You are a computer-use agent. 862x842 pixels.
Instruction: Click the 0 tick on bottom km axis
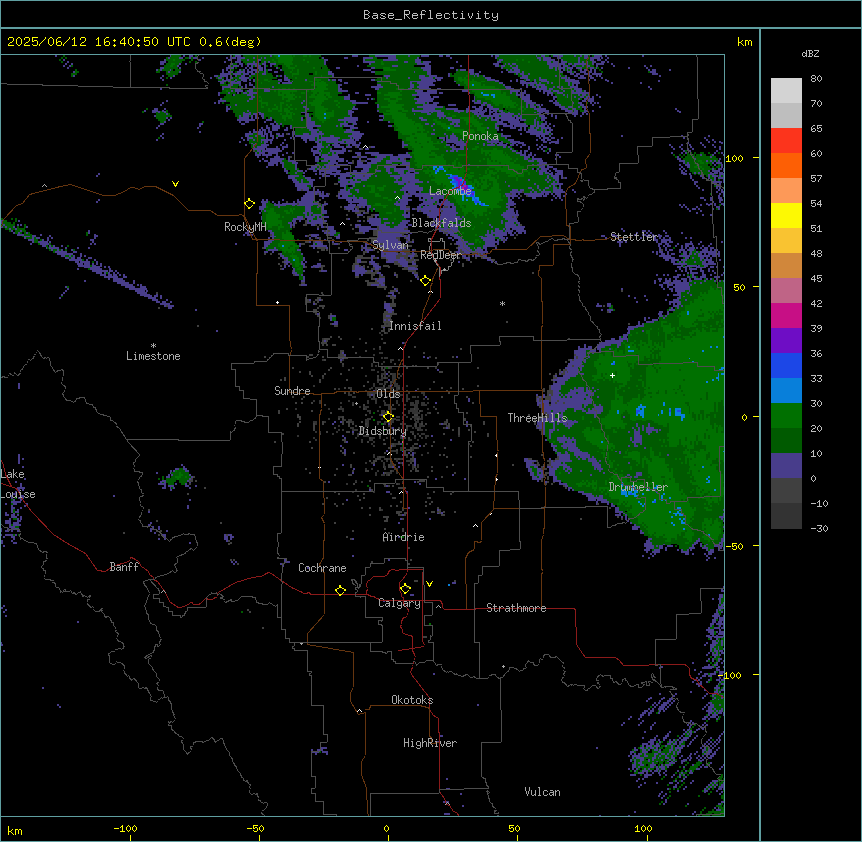tap(386, 828)
